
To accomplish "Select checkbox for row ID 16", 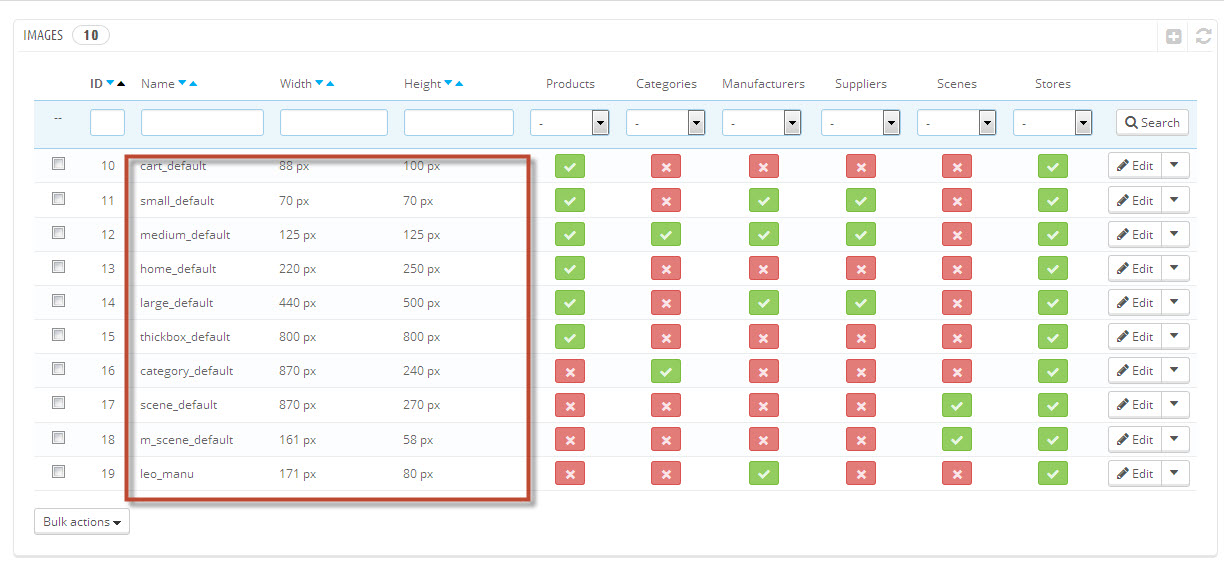I will 59,368.
